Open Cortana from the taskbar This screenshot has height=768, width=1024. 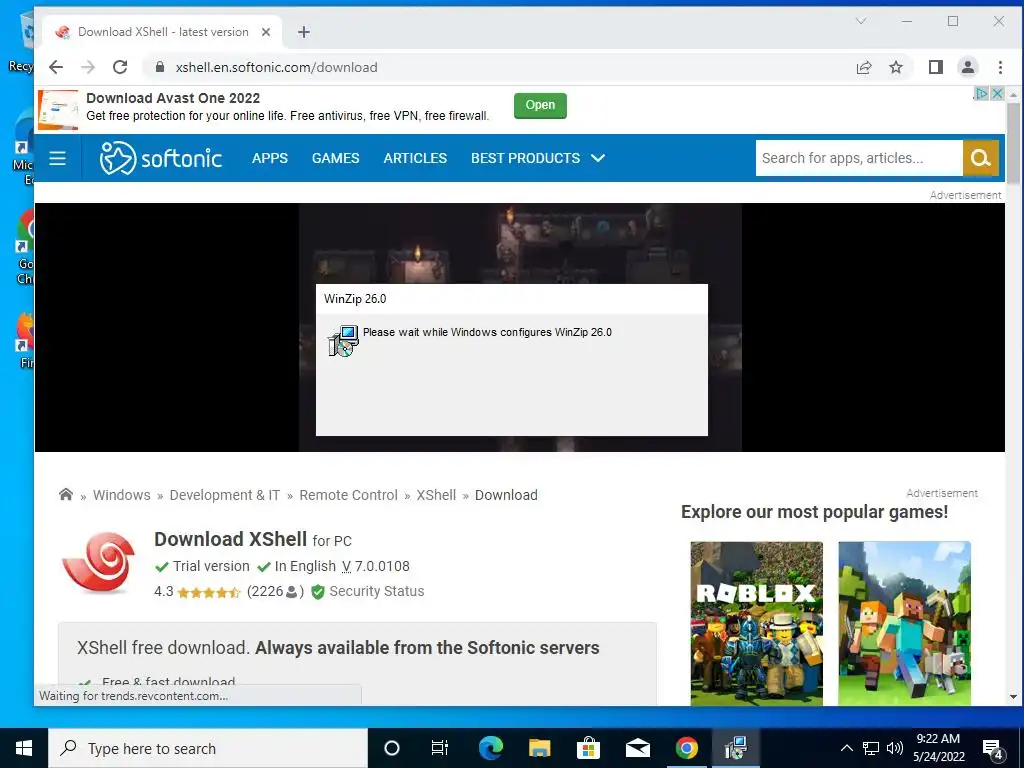coord(391,748)
